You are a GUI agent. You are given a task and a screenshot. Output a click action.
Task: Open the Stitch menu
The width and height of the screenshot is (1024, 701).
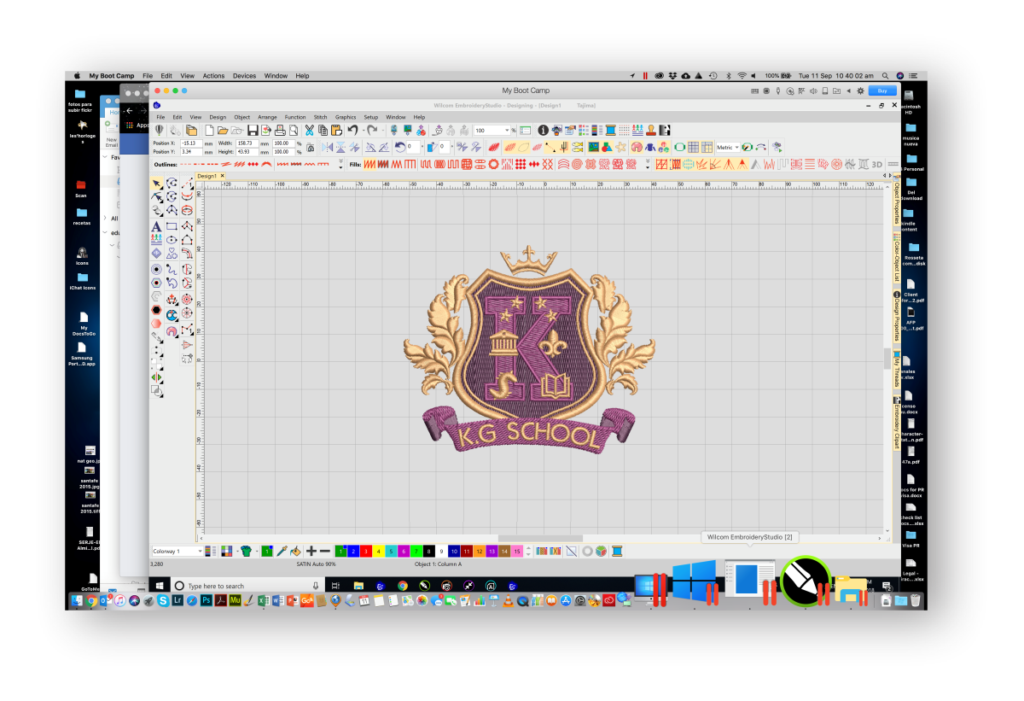[x=320, y=117]
